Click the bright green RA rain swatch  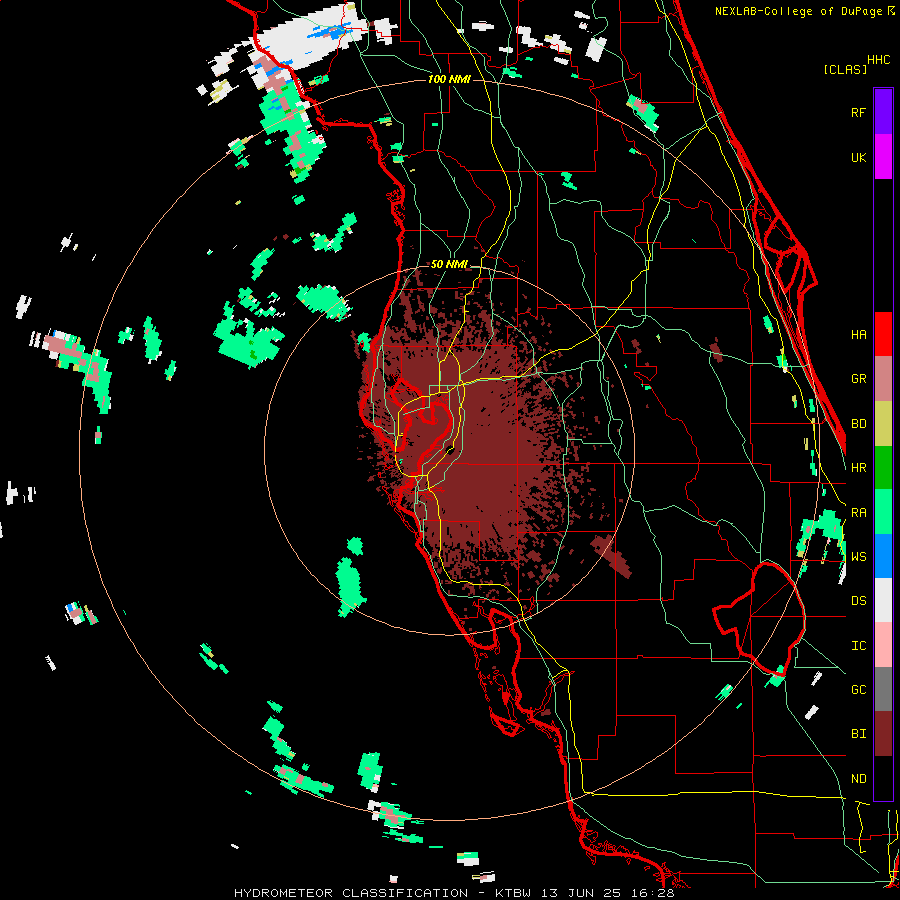(x=883, y=511)
